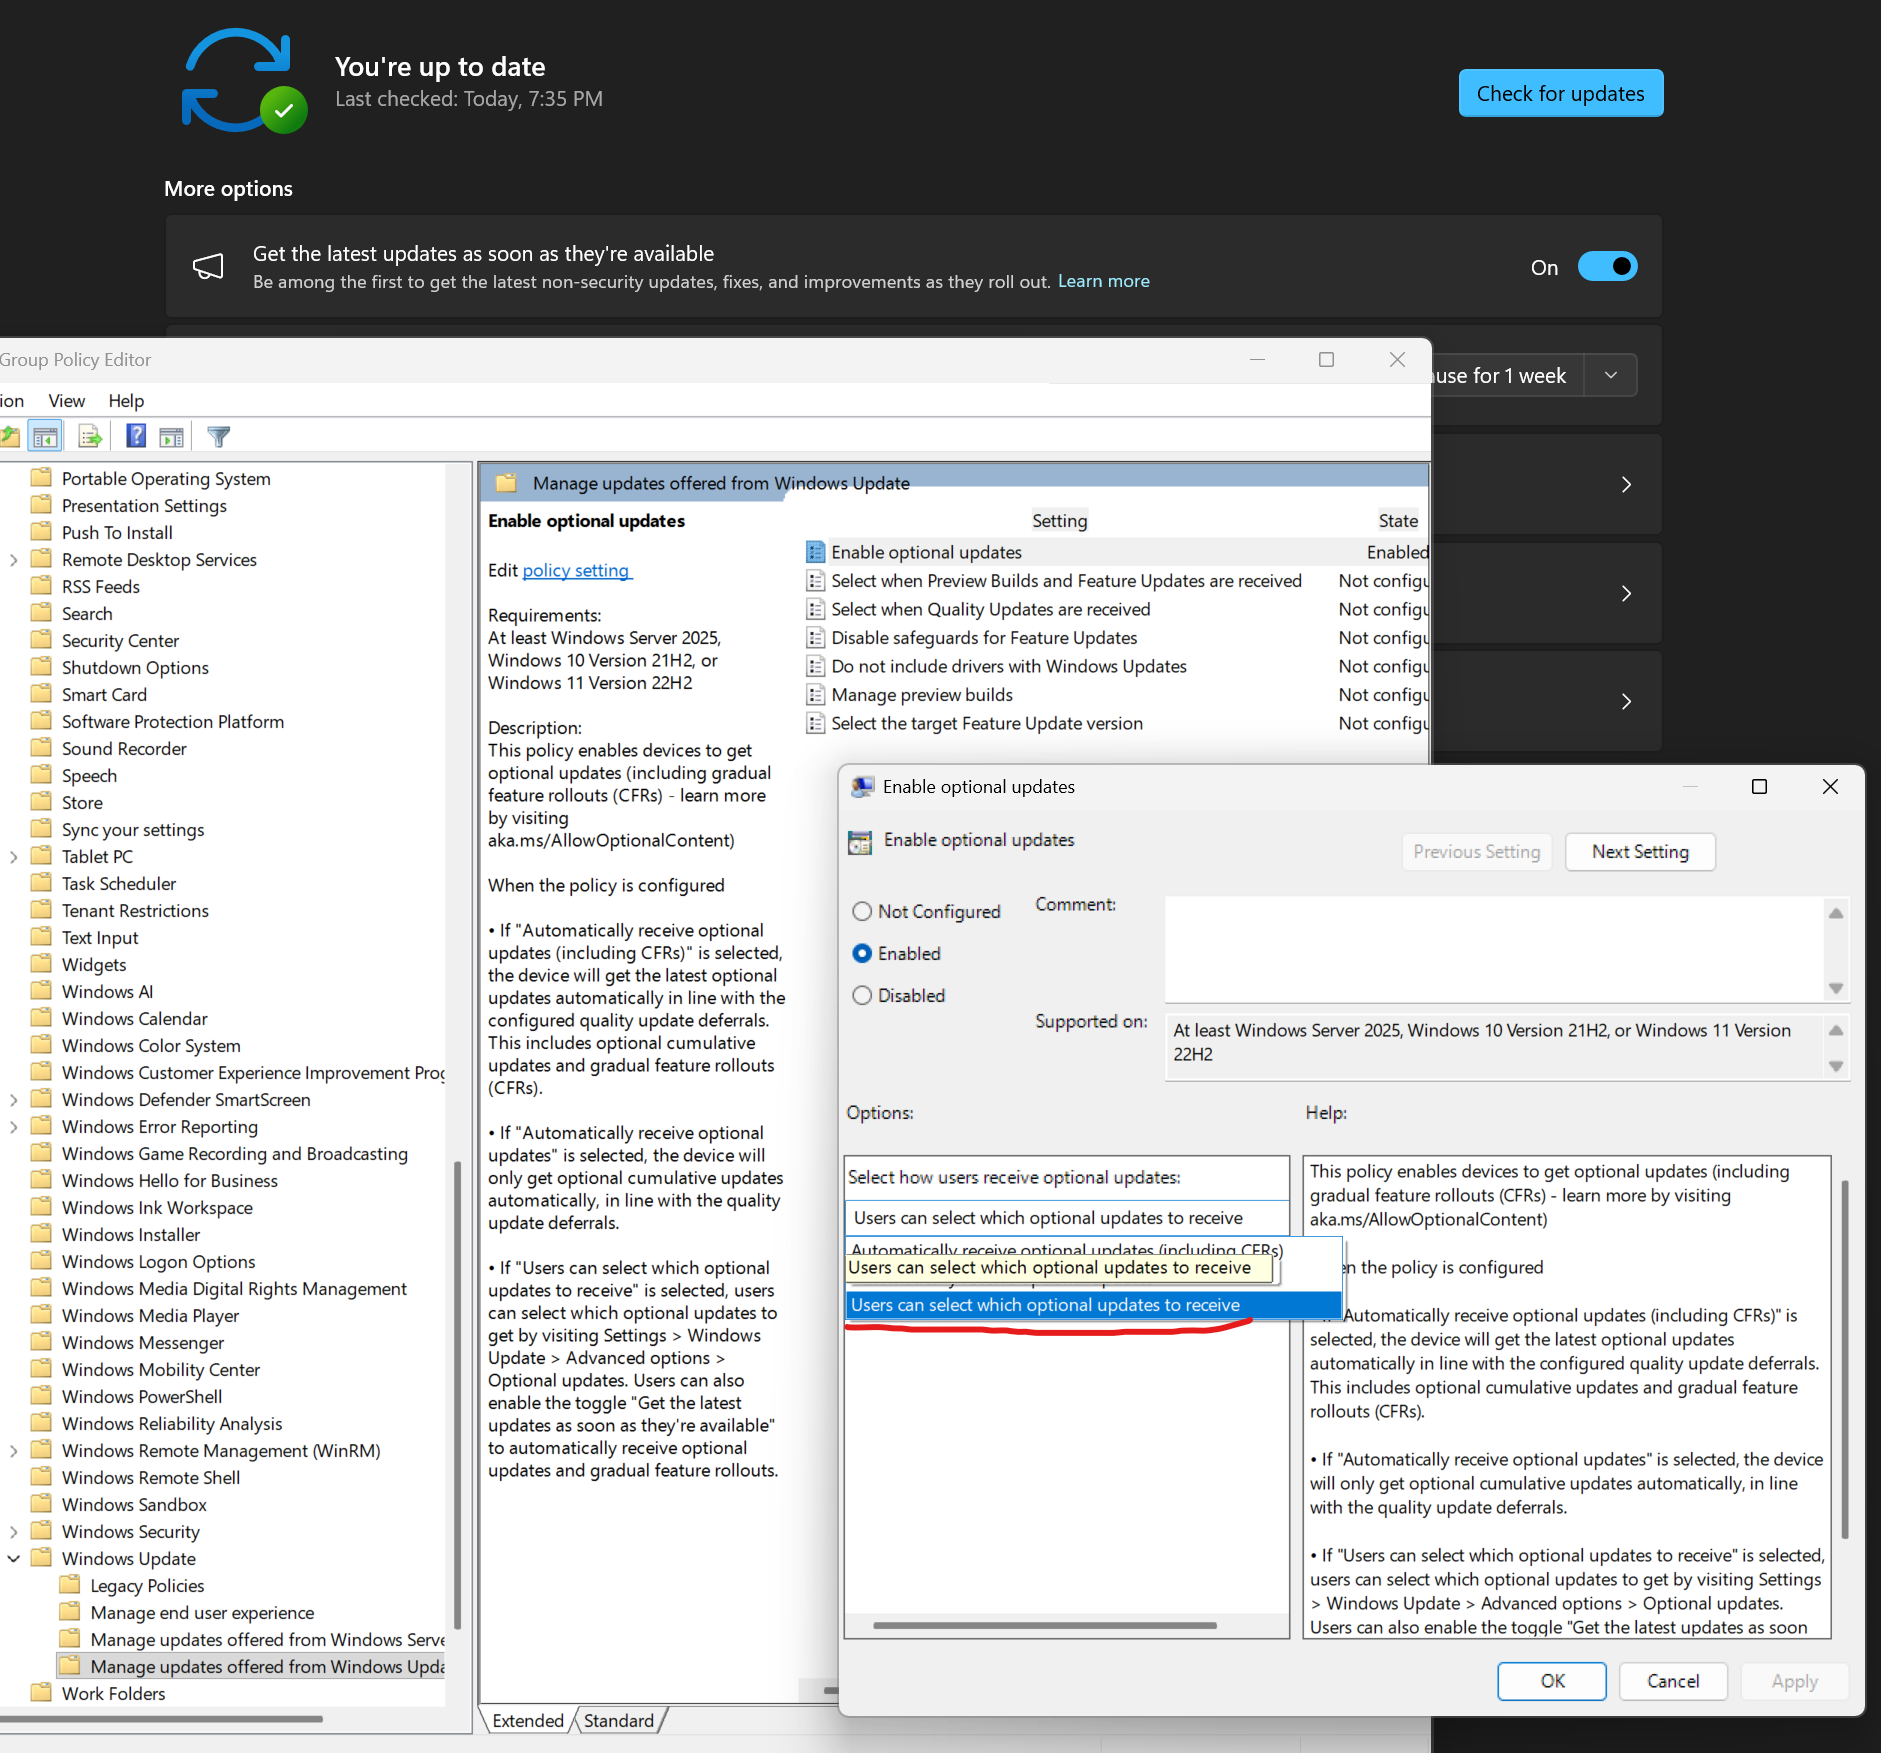Expand the Tablet PC tree node
1881x1753 pixels.
13,857
